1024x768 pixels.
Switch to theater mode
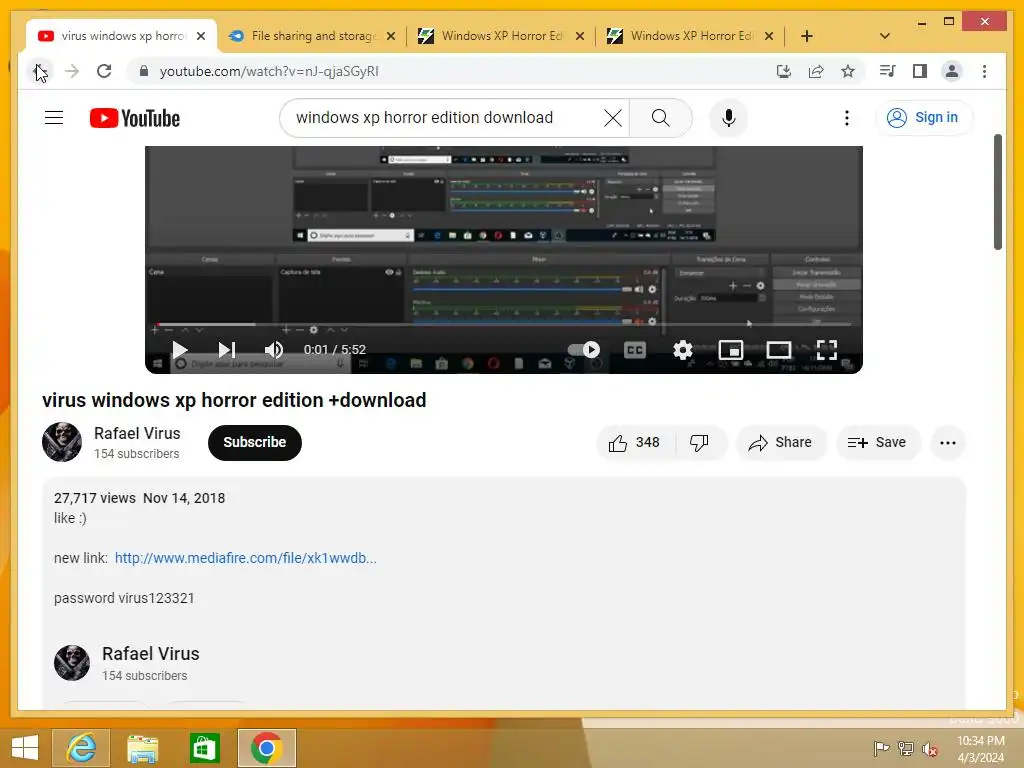(778, 350)
